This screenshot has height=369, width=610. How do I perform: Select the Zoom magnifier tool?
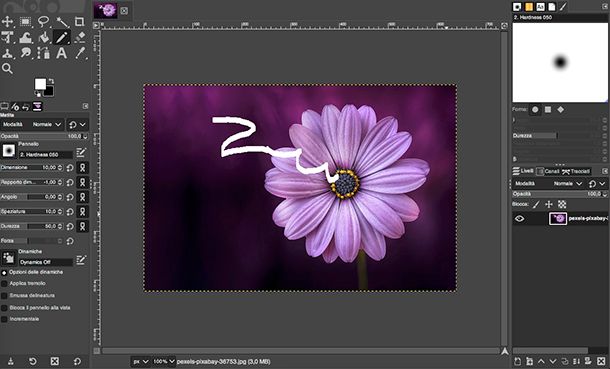[x=7, y=68]
